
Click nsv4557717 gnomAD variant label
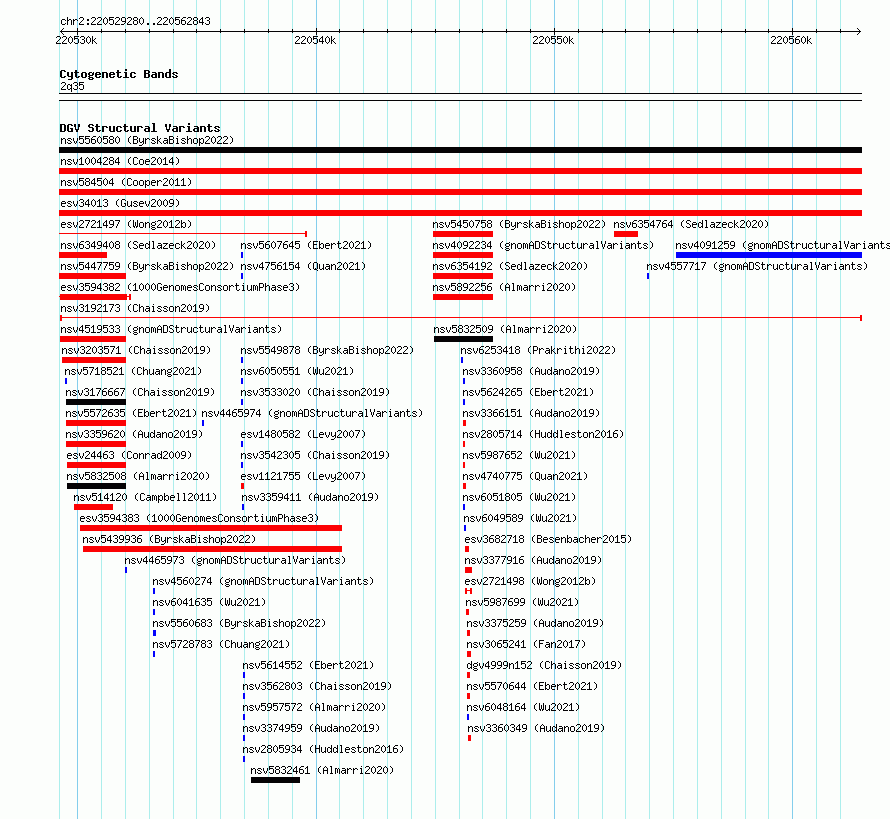757,266
